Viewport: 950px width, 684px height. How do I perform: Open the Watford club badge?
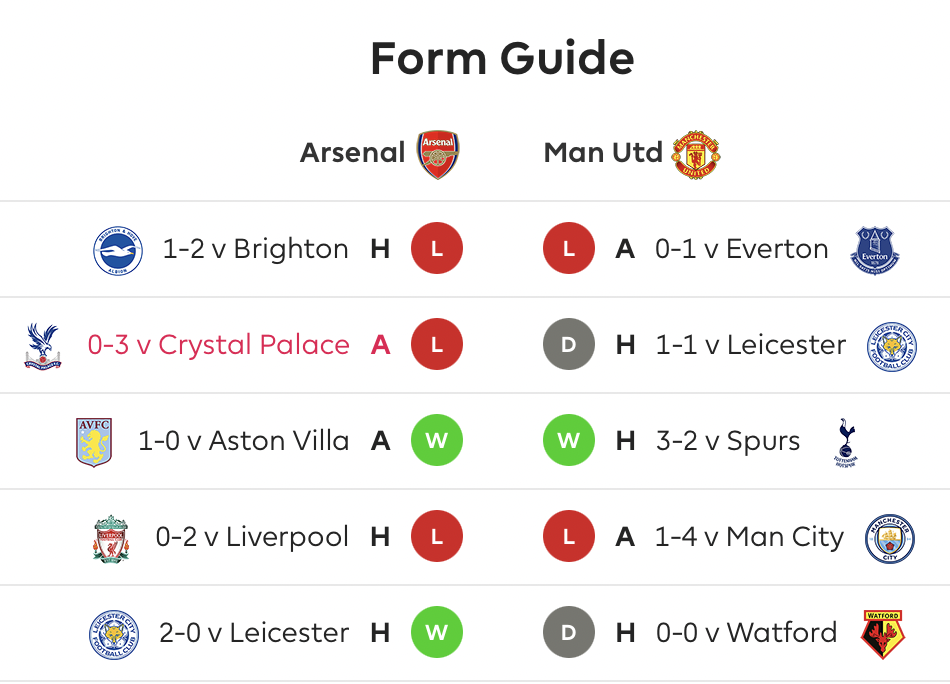(883, 634)
